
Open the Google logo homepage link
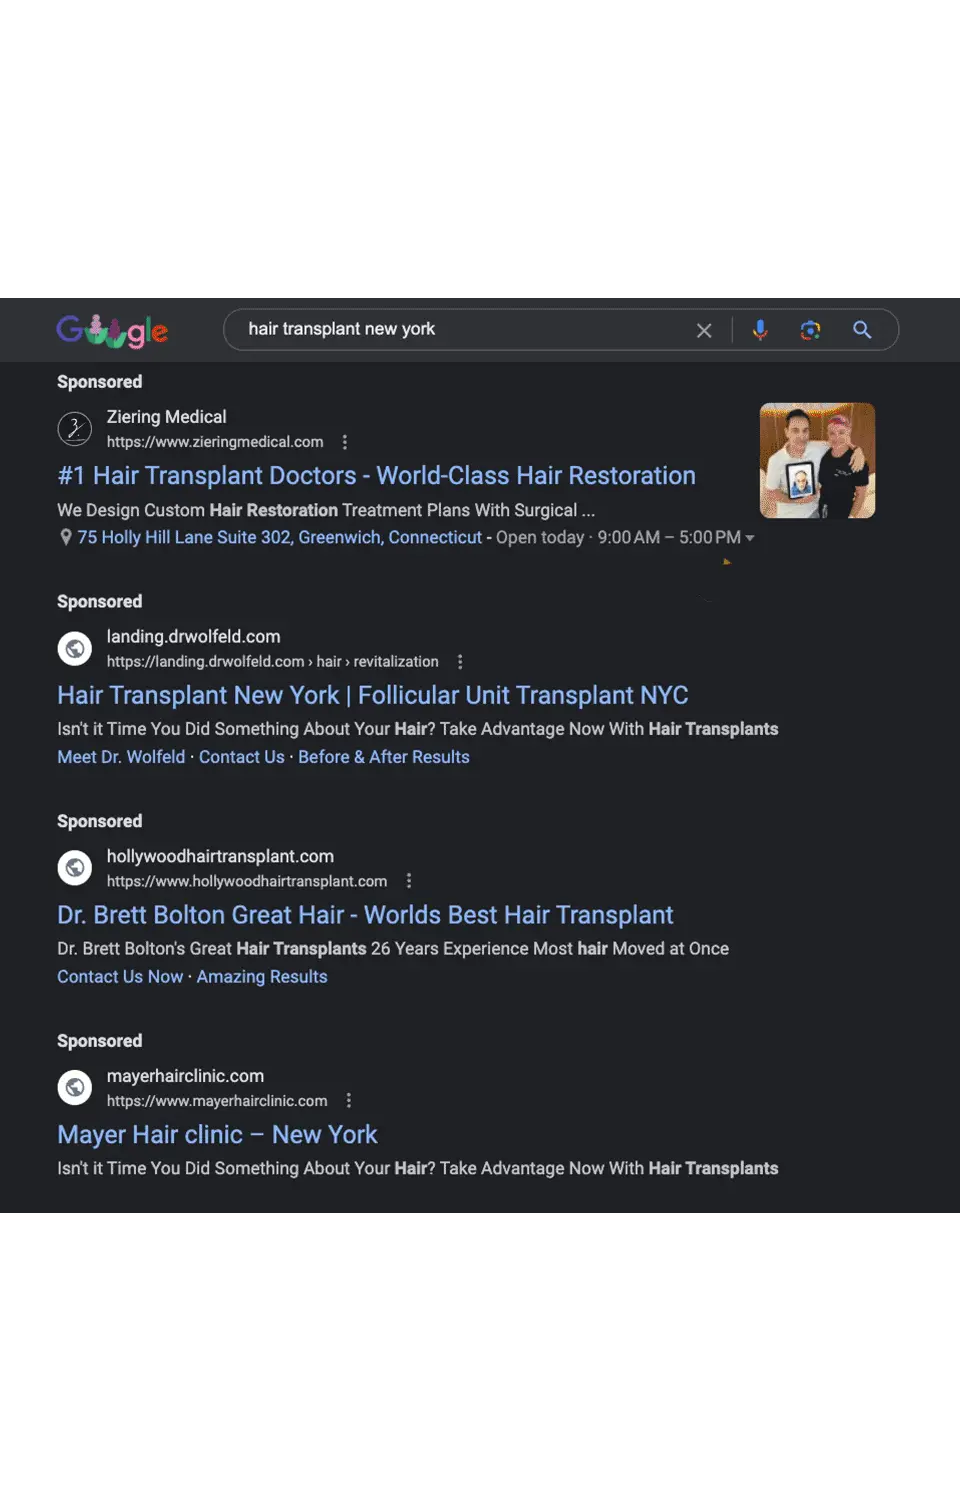point(112,330)
